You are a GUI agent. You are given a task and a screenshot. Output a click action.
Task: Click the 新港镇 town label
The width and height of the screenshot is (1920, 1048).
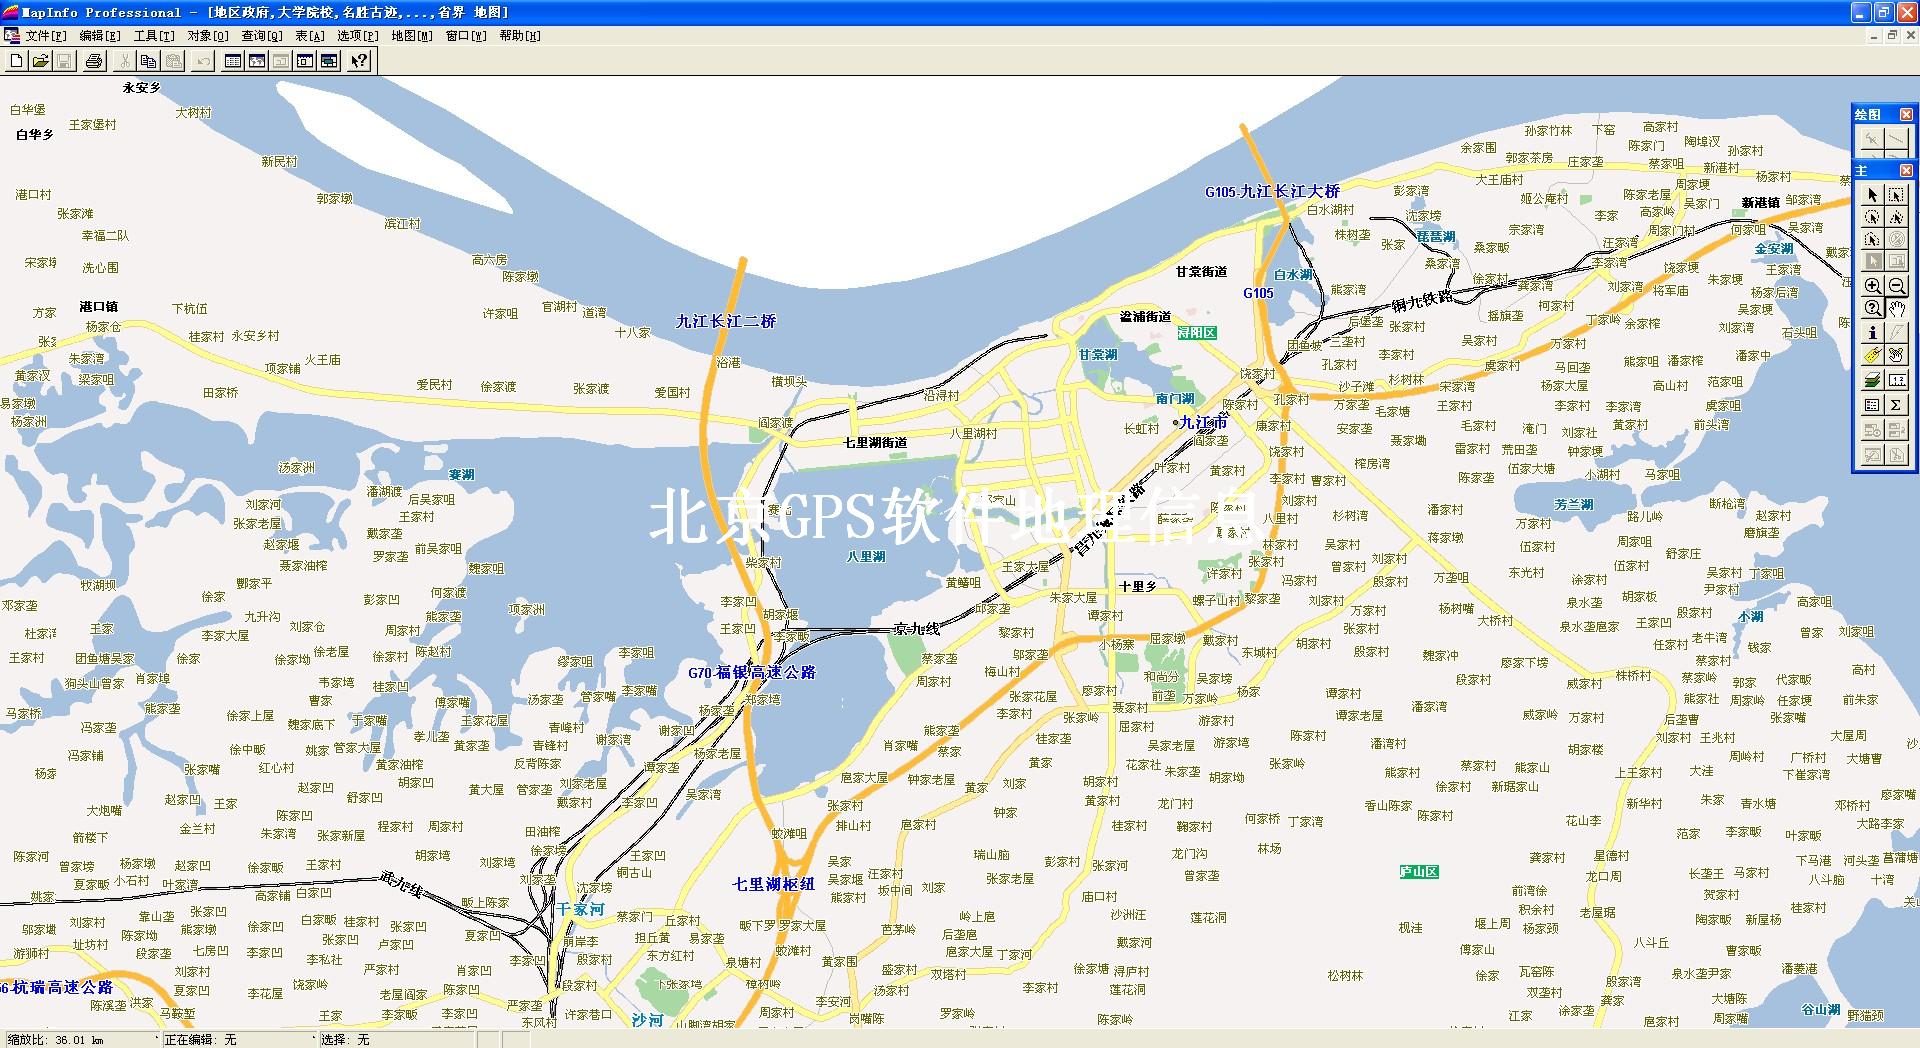tap(1761, 203)
